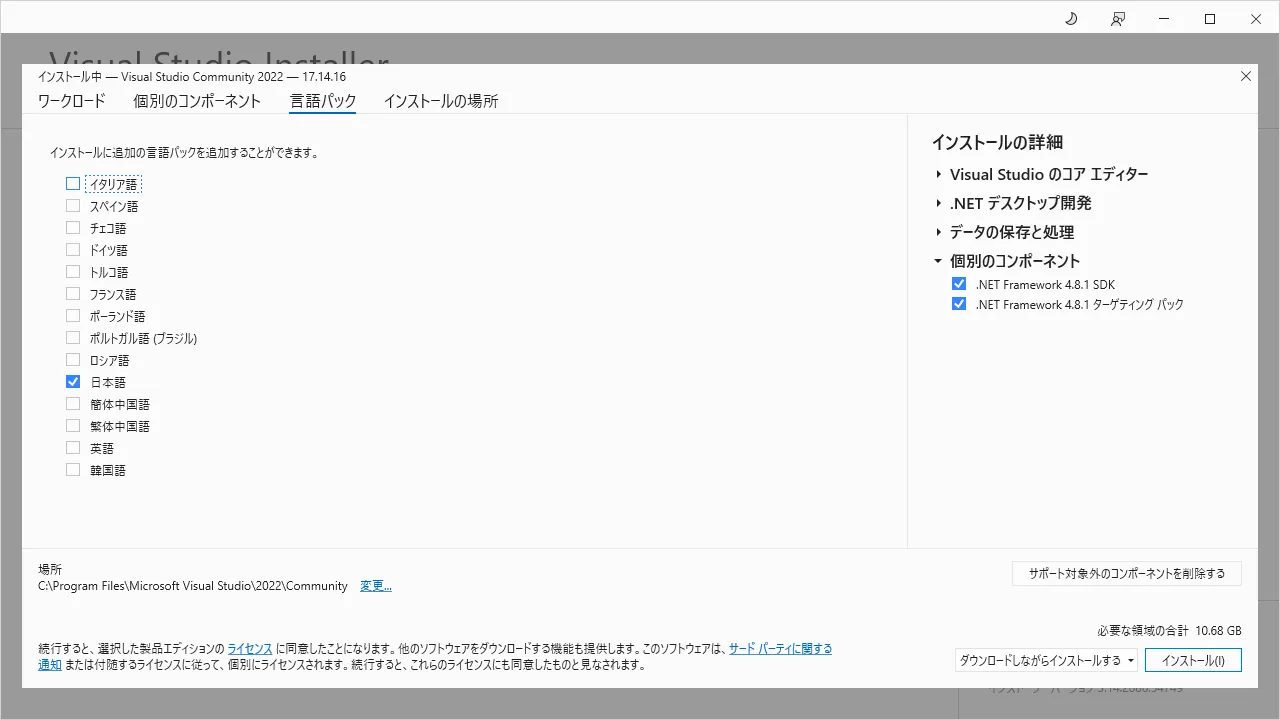Open the 個別のコンポーネント tab

[x=197, y=101]
